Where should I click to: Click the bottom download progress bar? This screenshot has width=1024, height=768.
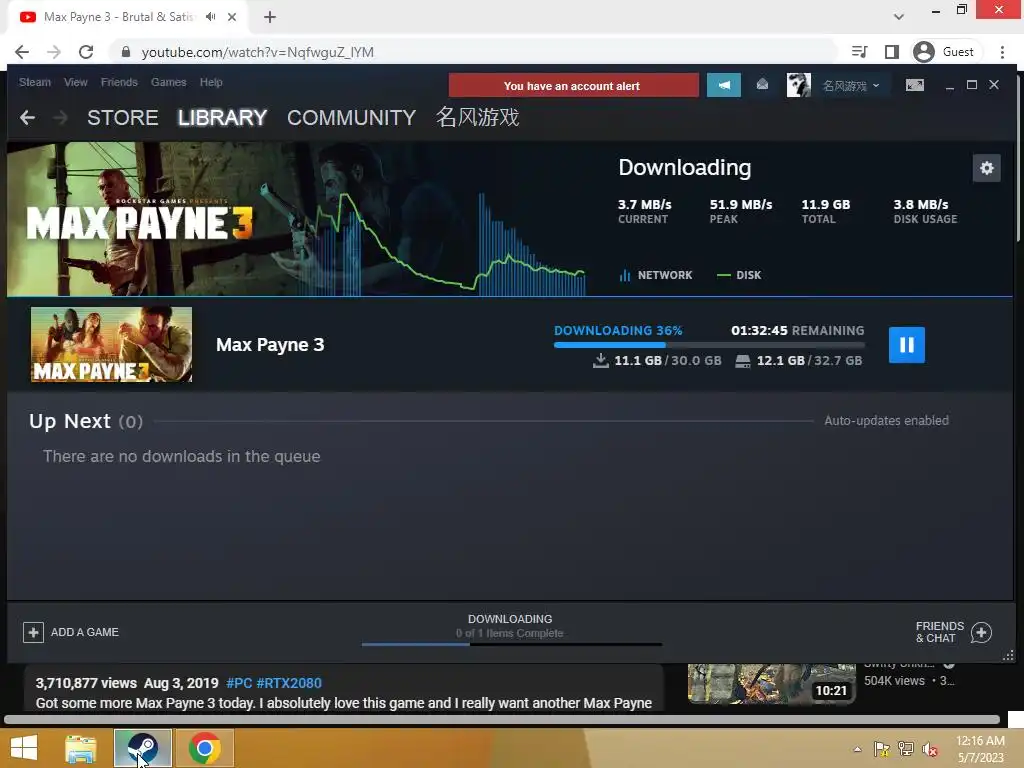[x=511, y=645]
